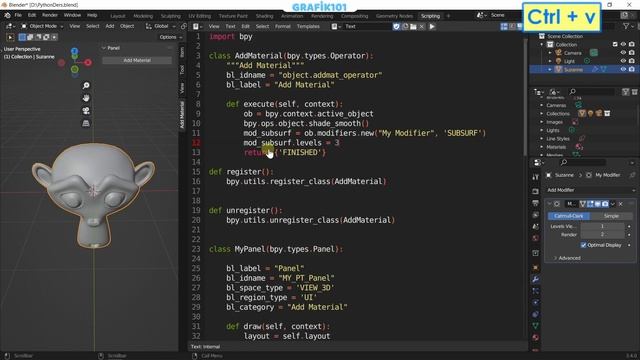Toggle the Optimal Display checkbox
The height and width of the screenshot is (360, 640).
(x=583, y=245)
